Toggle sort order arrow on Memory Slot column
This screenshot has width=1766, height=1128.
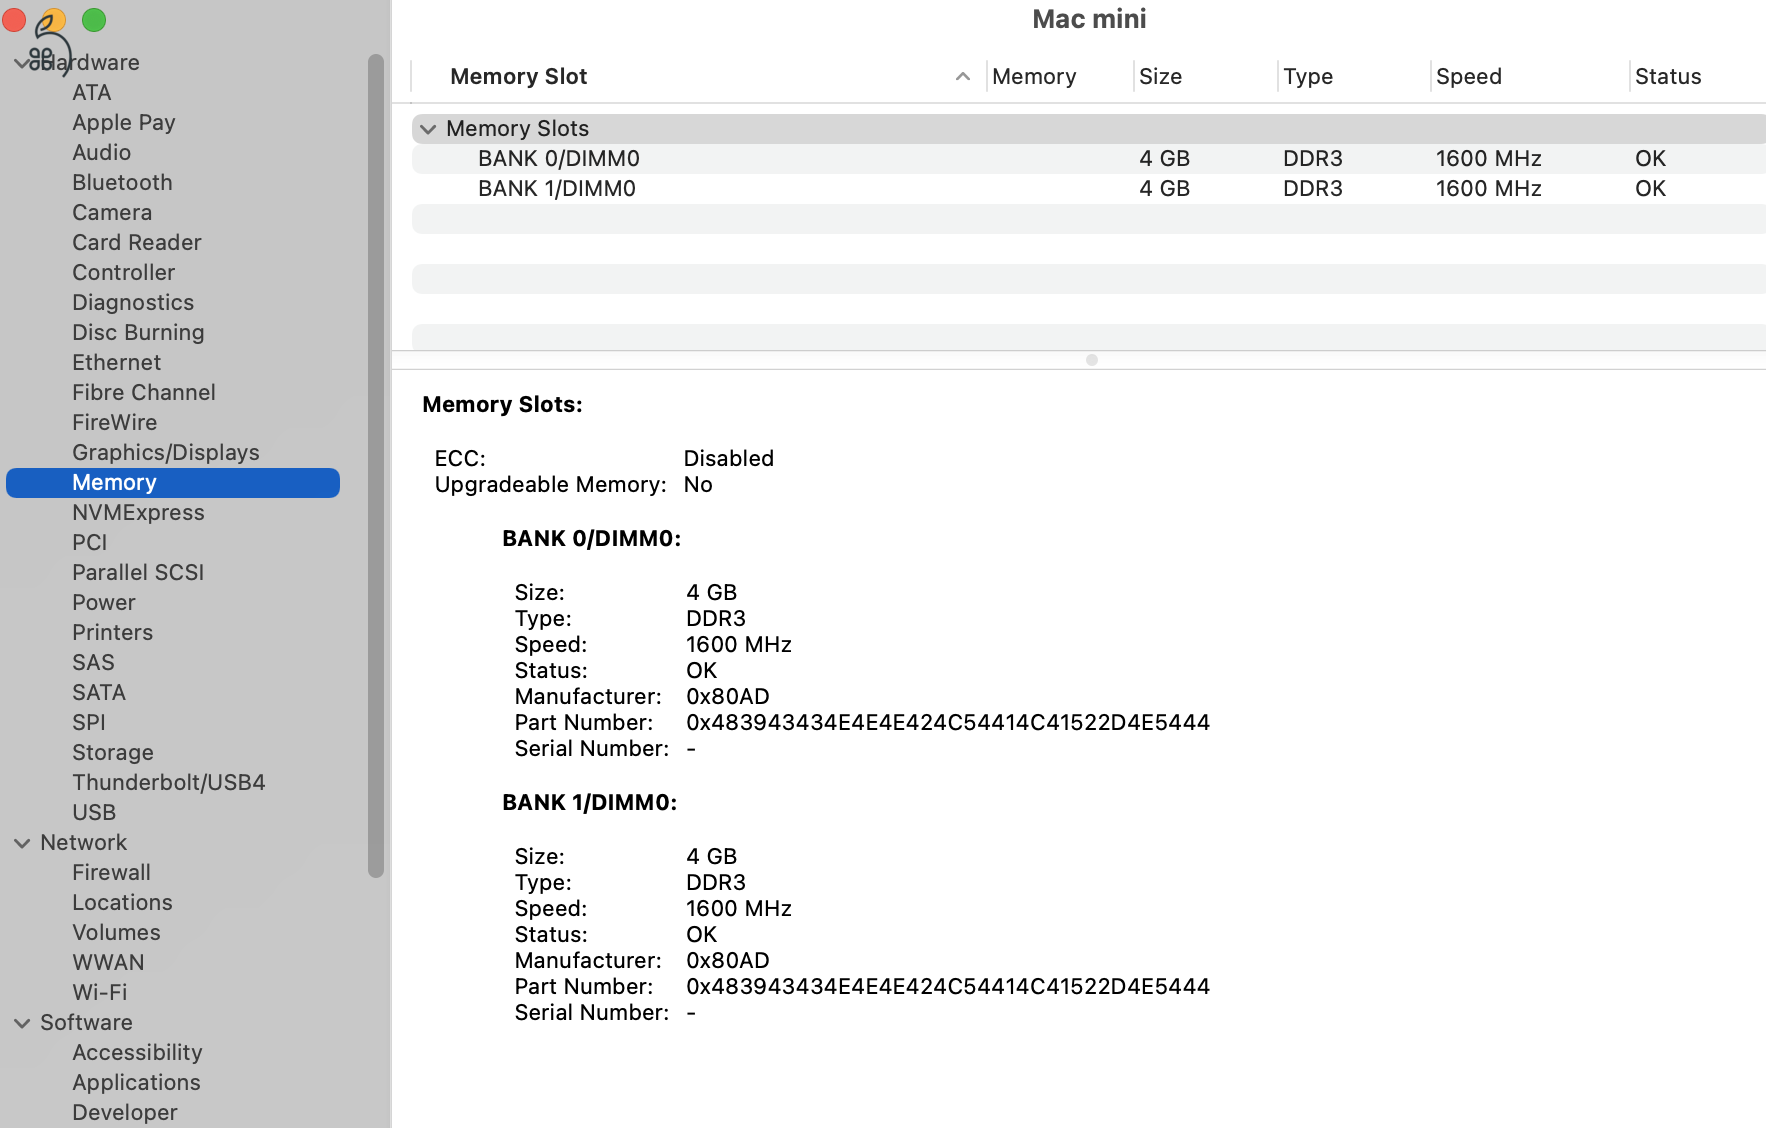coord(963,77)
